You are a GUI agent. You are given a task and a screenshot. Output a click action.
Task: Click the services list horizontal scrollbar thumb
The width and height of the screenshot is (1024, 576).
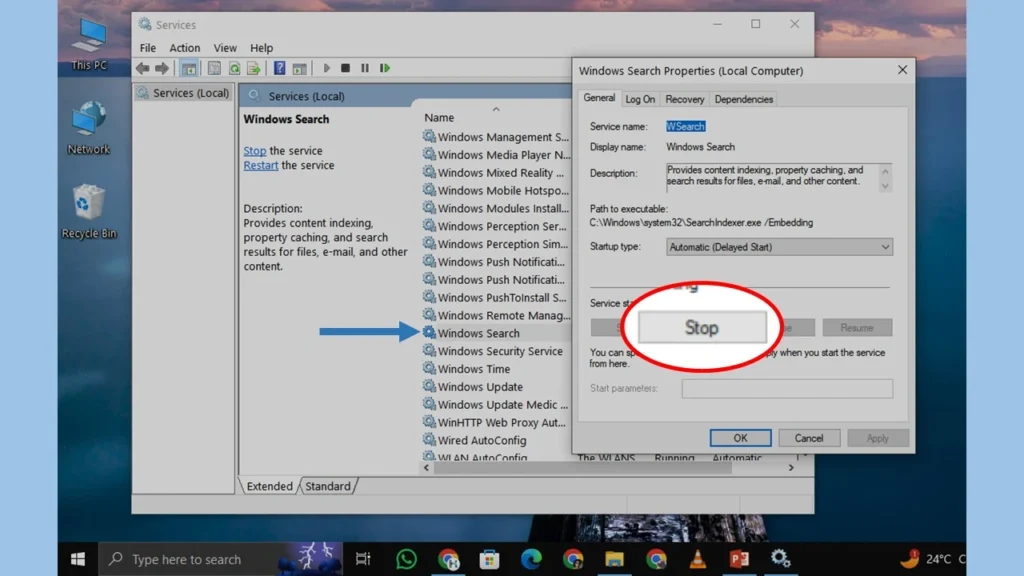tap(583, 468)
